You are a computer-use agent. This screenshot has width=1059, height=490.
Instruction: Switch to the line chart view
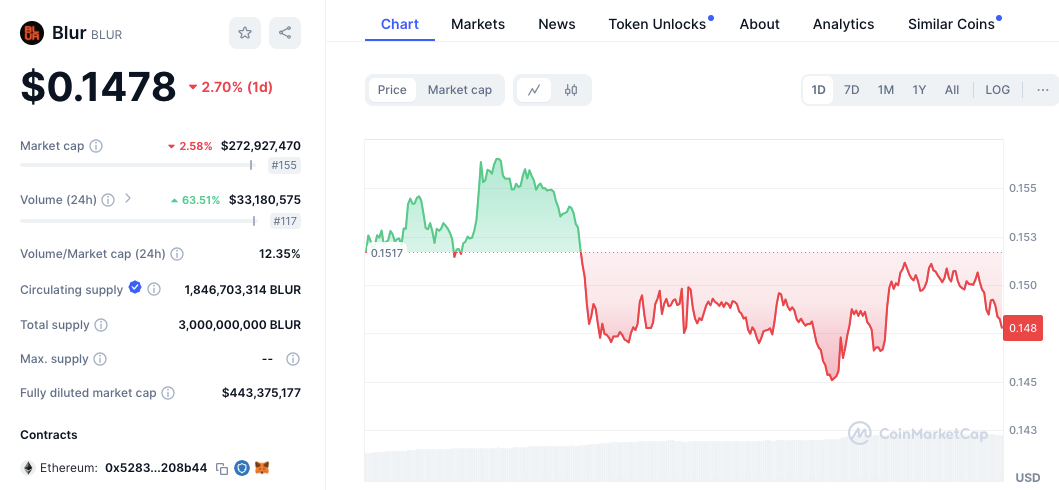(534, 90)
